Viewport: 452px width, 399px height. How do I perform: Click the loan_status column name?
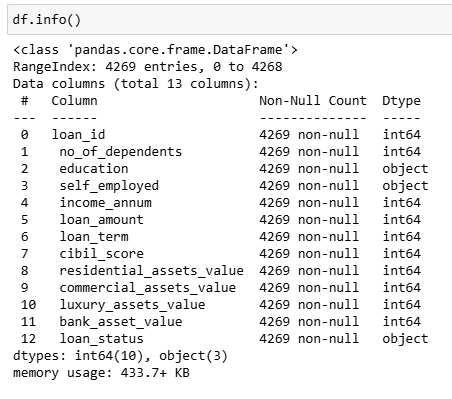point(101,339)
